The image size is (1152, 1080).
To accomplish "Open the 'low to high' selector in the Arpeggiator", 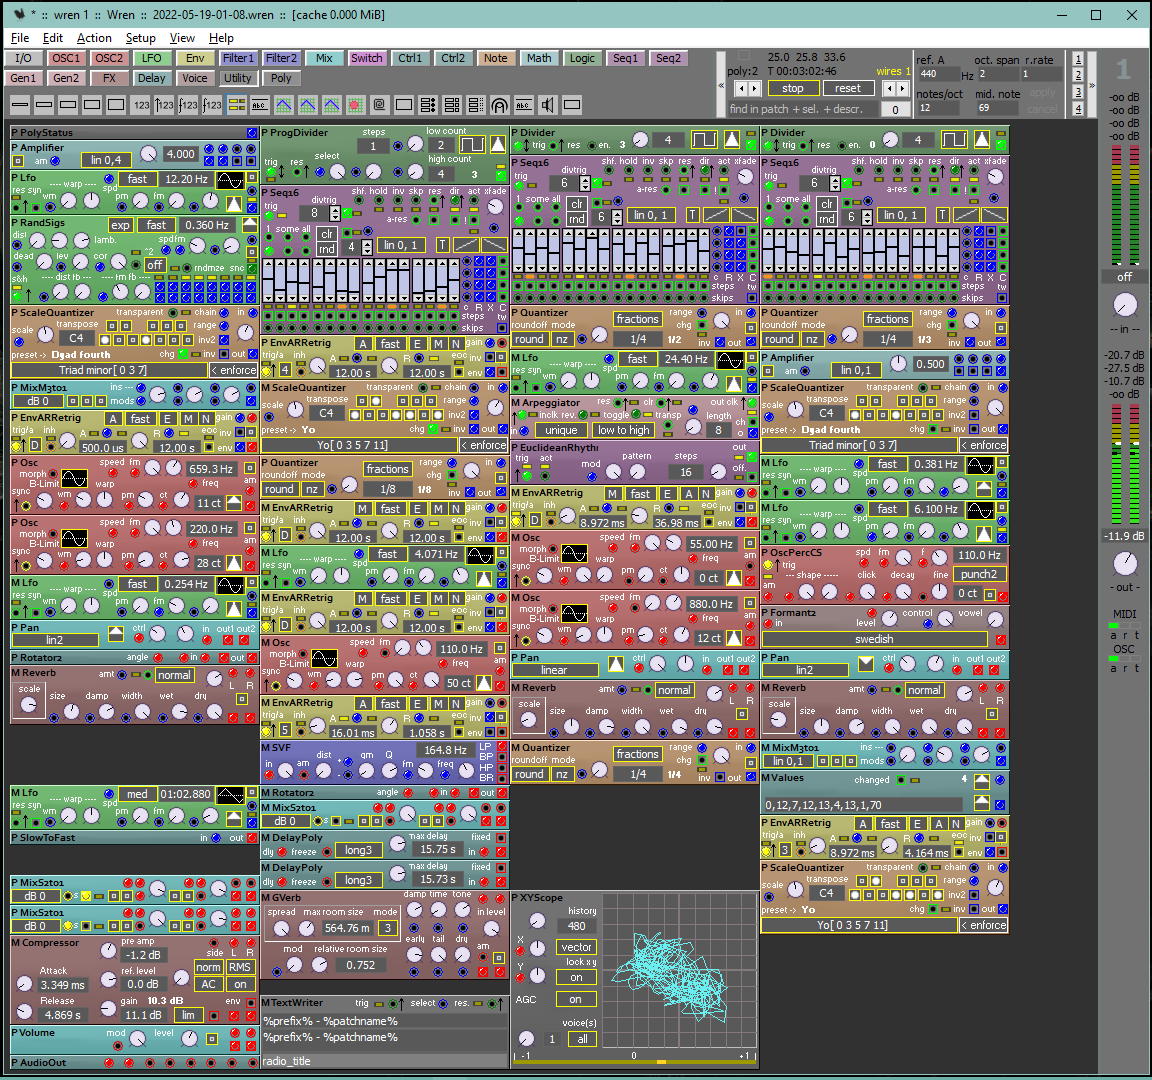I will coord(623,431).
